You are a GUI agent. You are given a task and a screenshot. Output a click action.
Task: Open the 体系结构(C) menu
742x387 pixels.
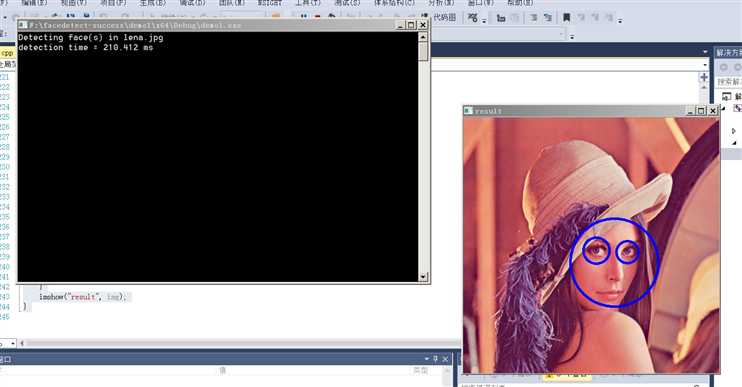[394, 3]
